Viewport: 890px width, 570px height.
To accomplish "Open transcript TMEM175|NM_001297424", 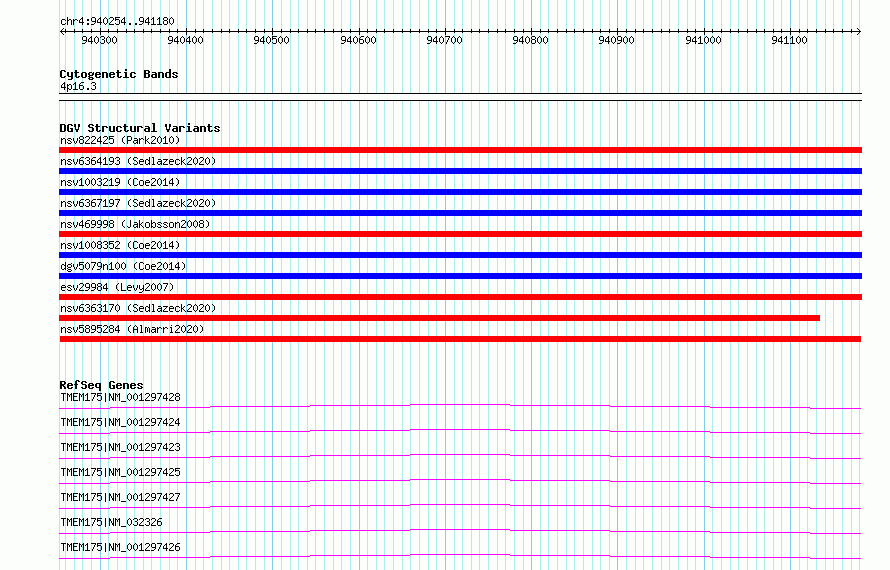I will point(120,422).
